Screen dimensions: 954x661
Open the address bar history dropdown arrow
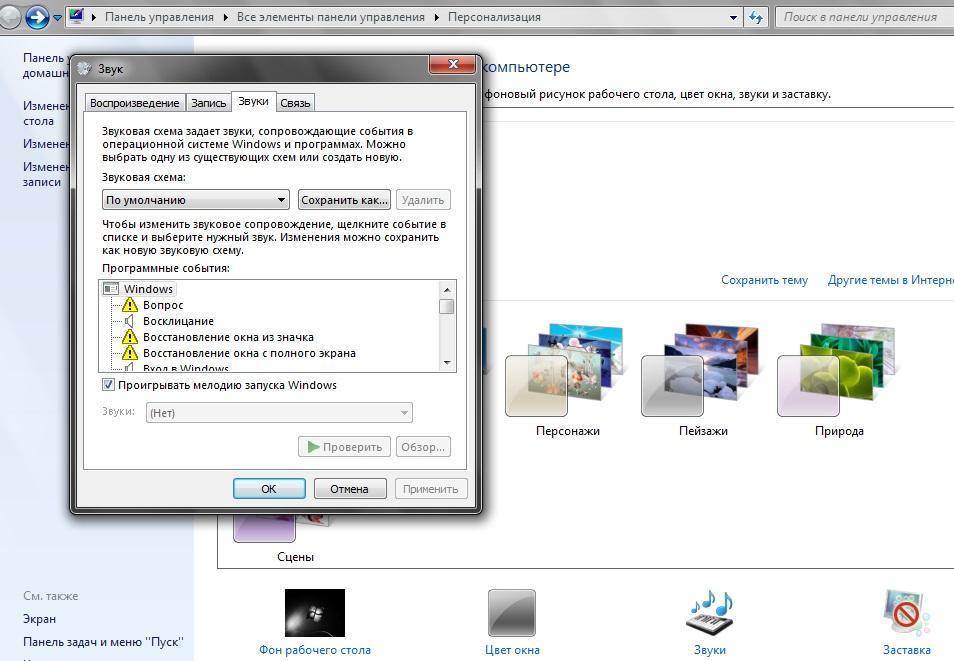tap(735, 17)
